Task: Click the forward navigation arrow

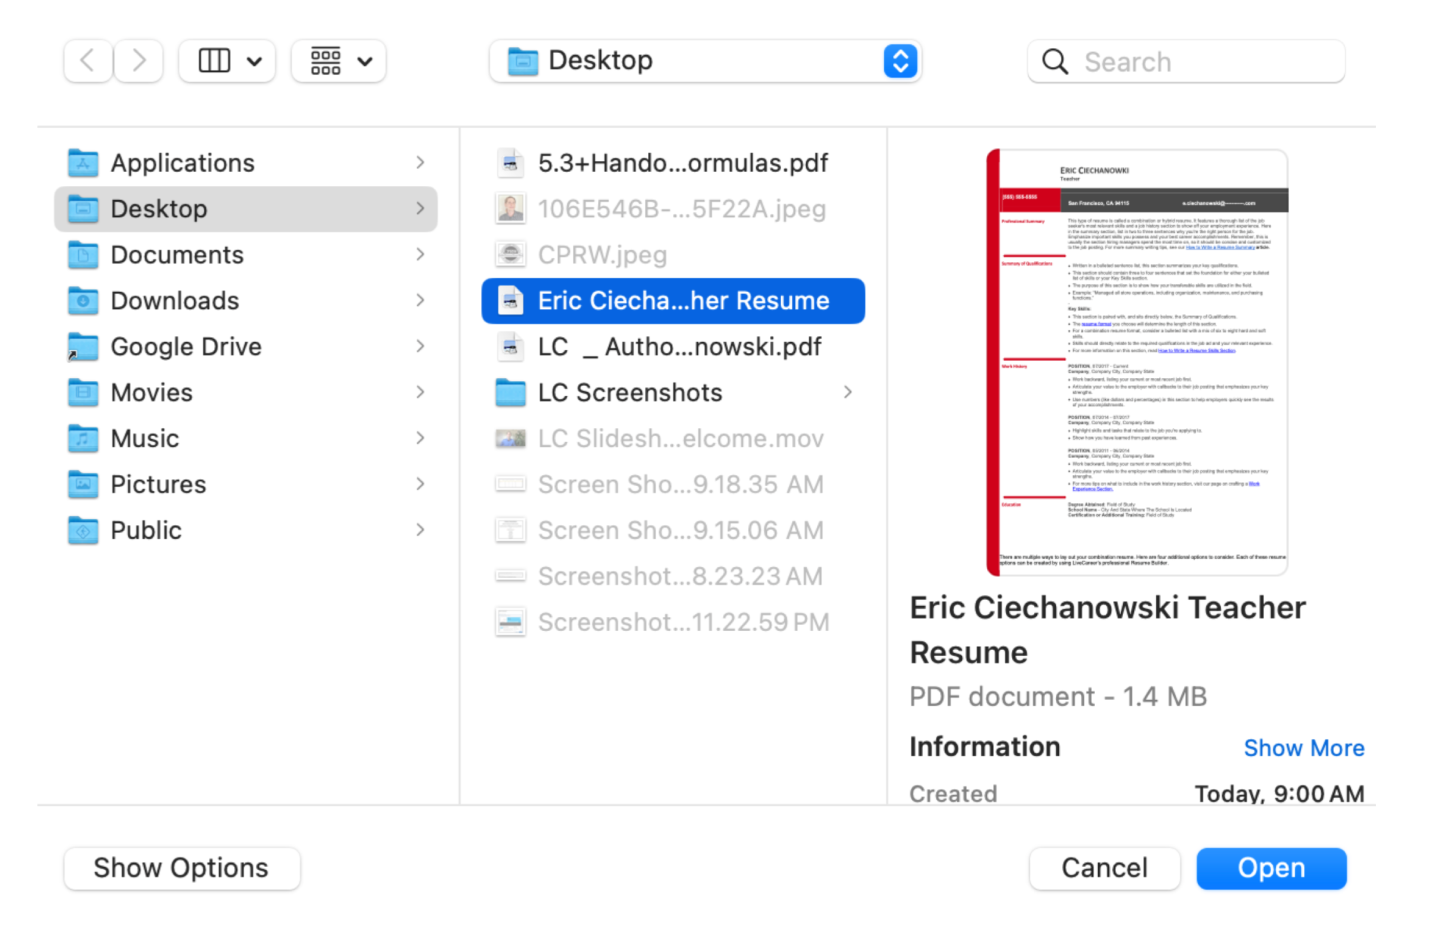Action: [x=139, y=61]
